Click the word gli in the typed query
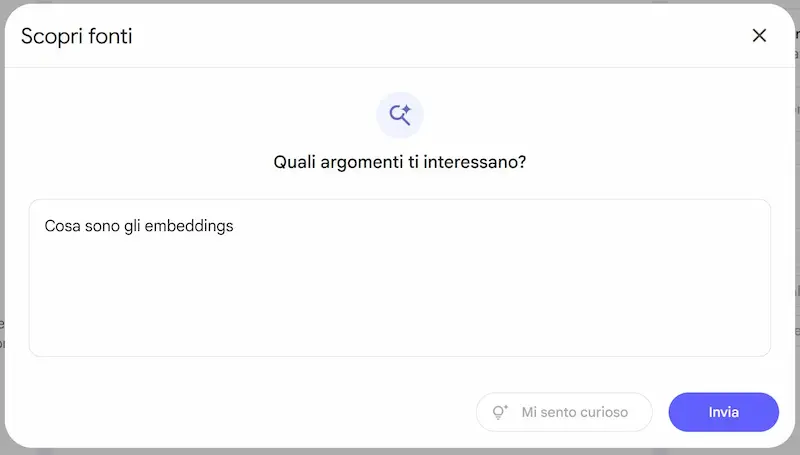800x455 pixels. [132, 226]
